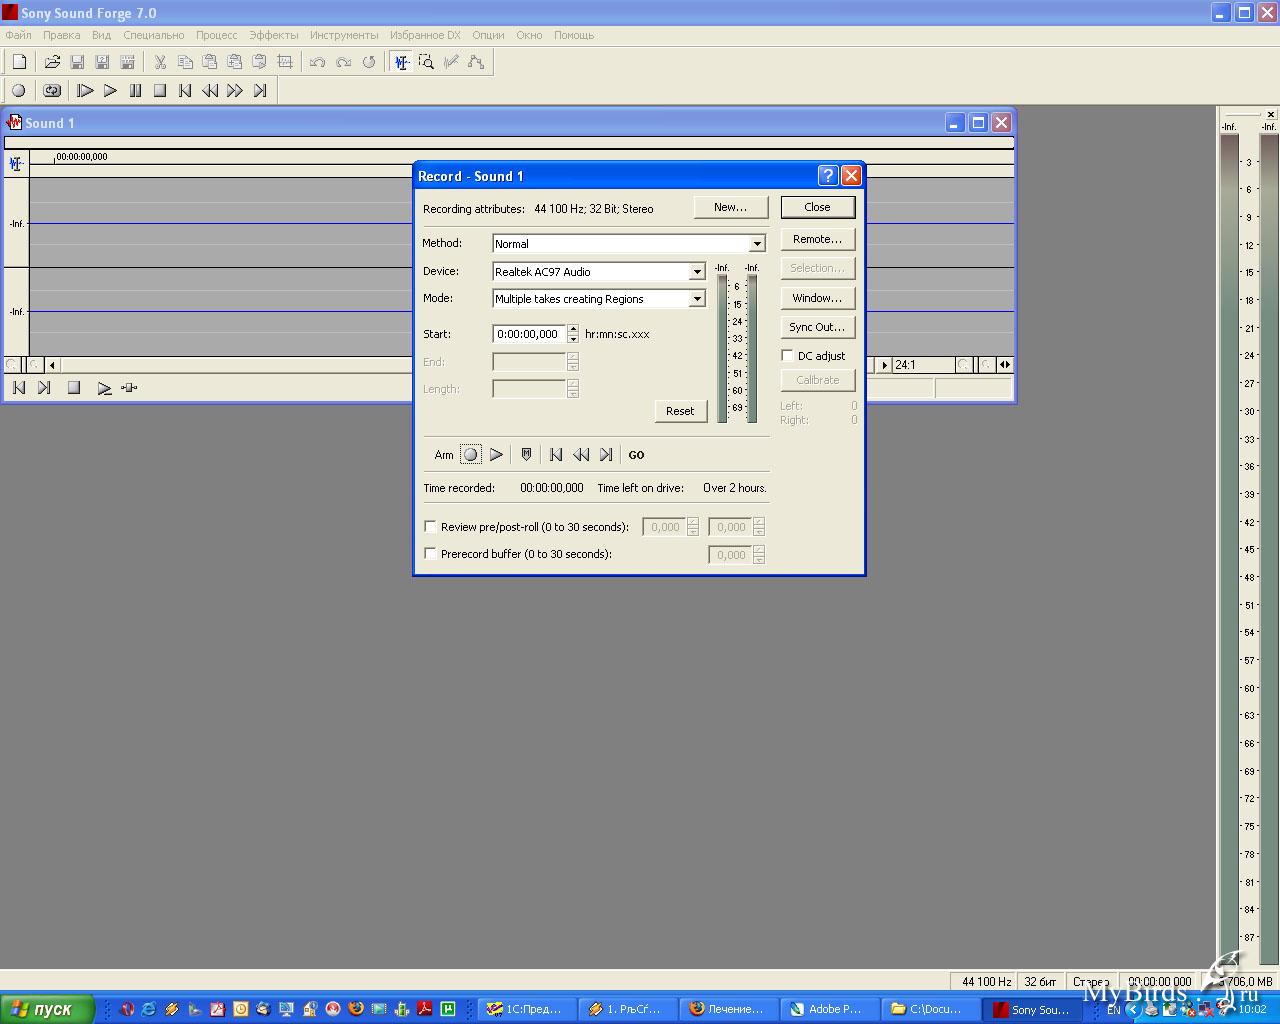This screenshot has height=1024, width=1280.
Task: Enable the Prerecord buffer checkbox
Action: tap(430, 553)
